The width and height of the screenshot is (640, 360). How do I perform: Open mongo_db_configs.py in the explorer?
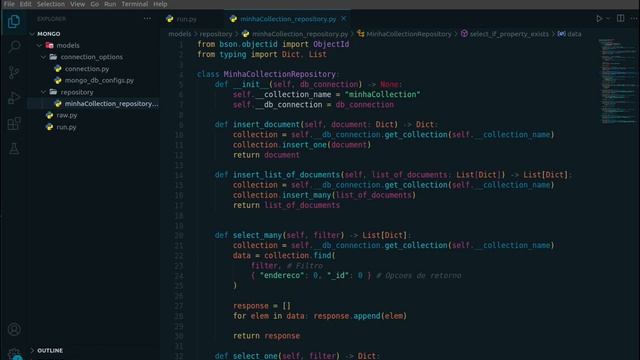point(99,80)
